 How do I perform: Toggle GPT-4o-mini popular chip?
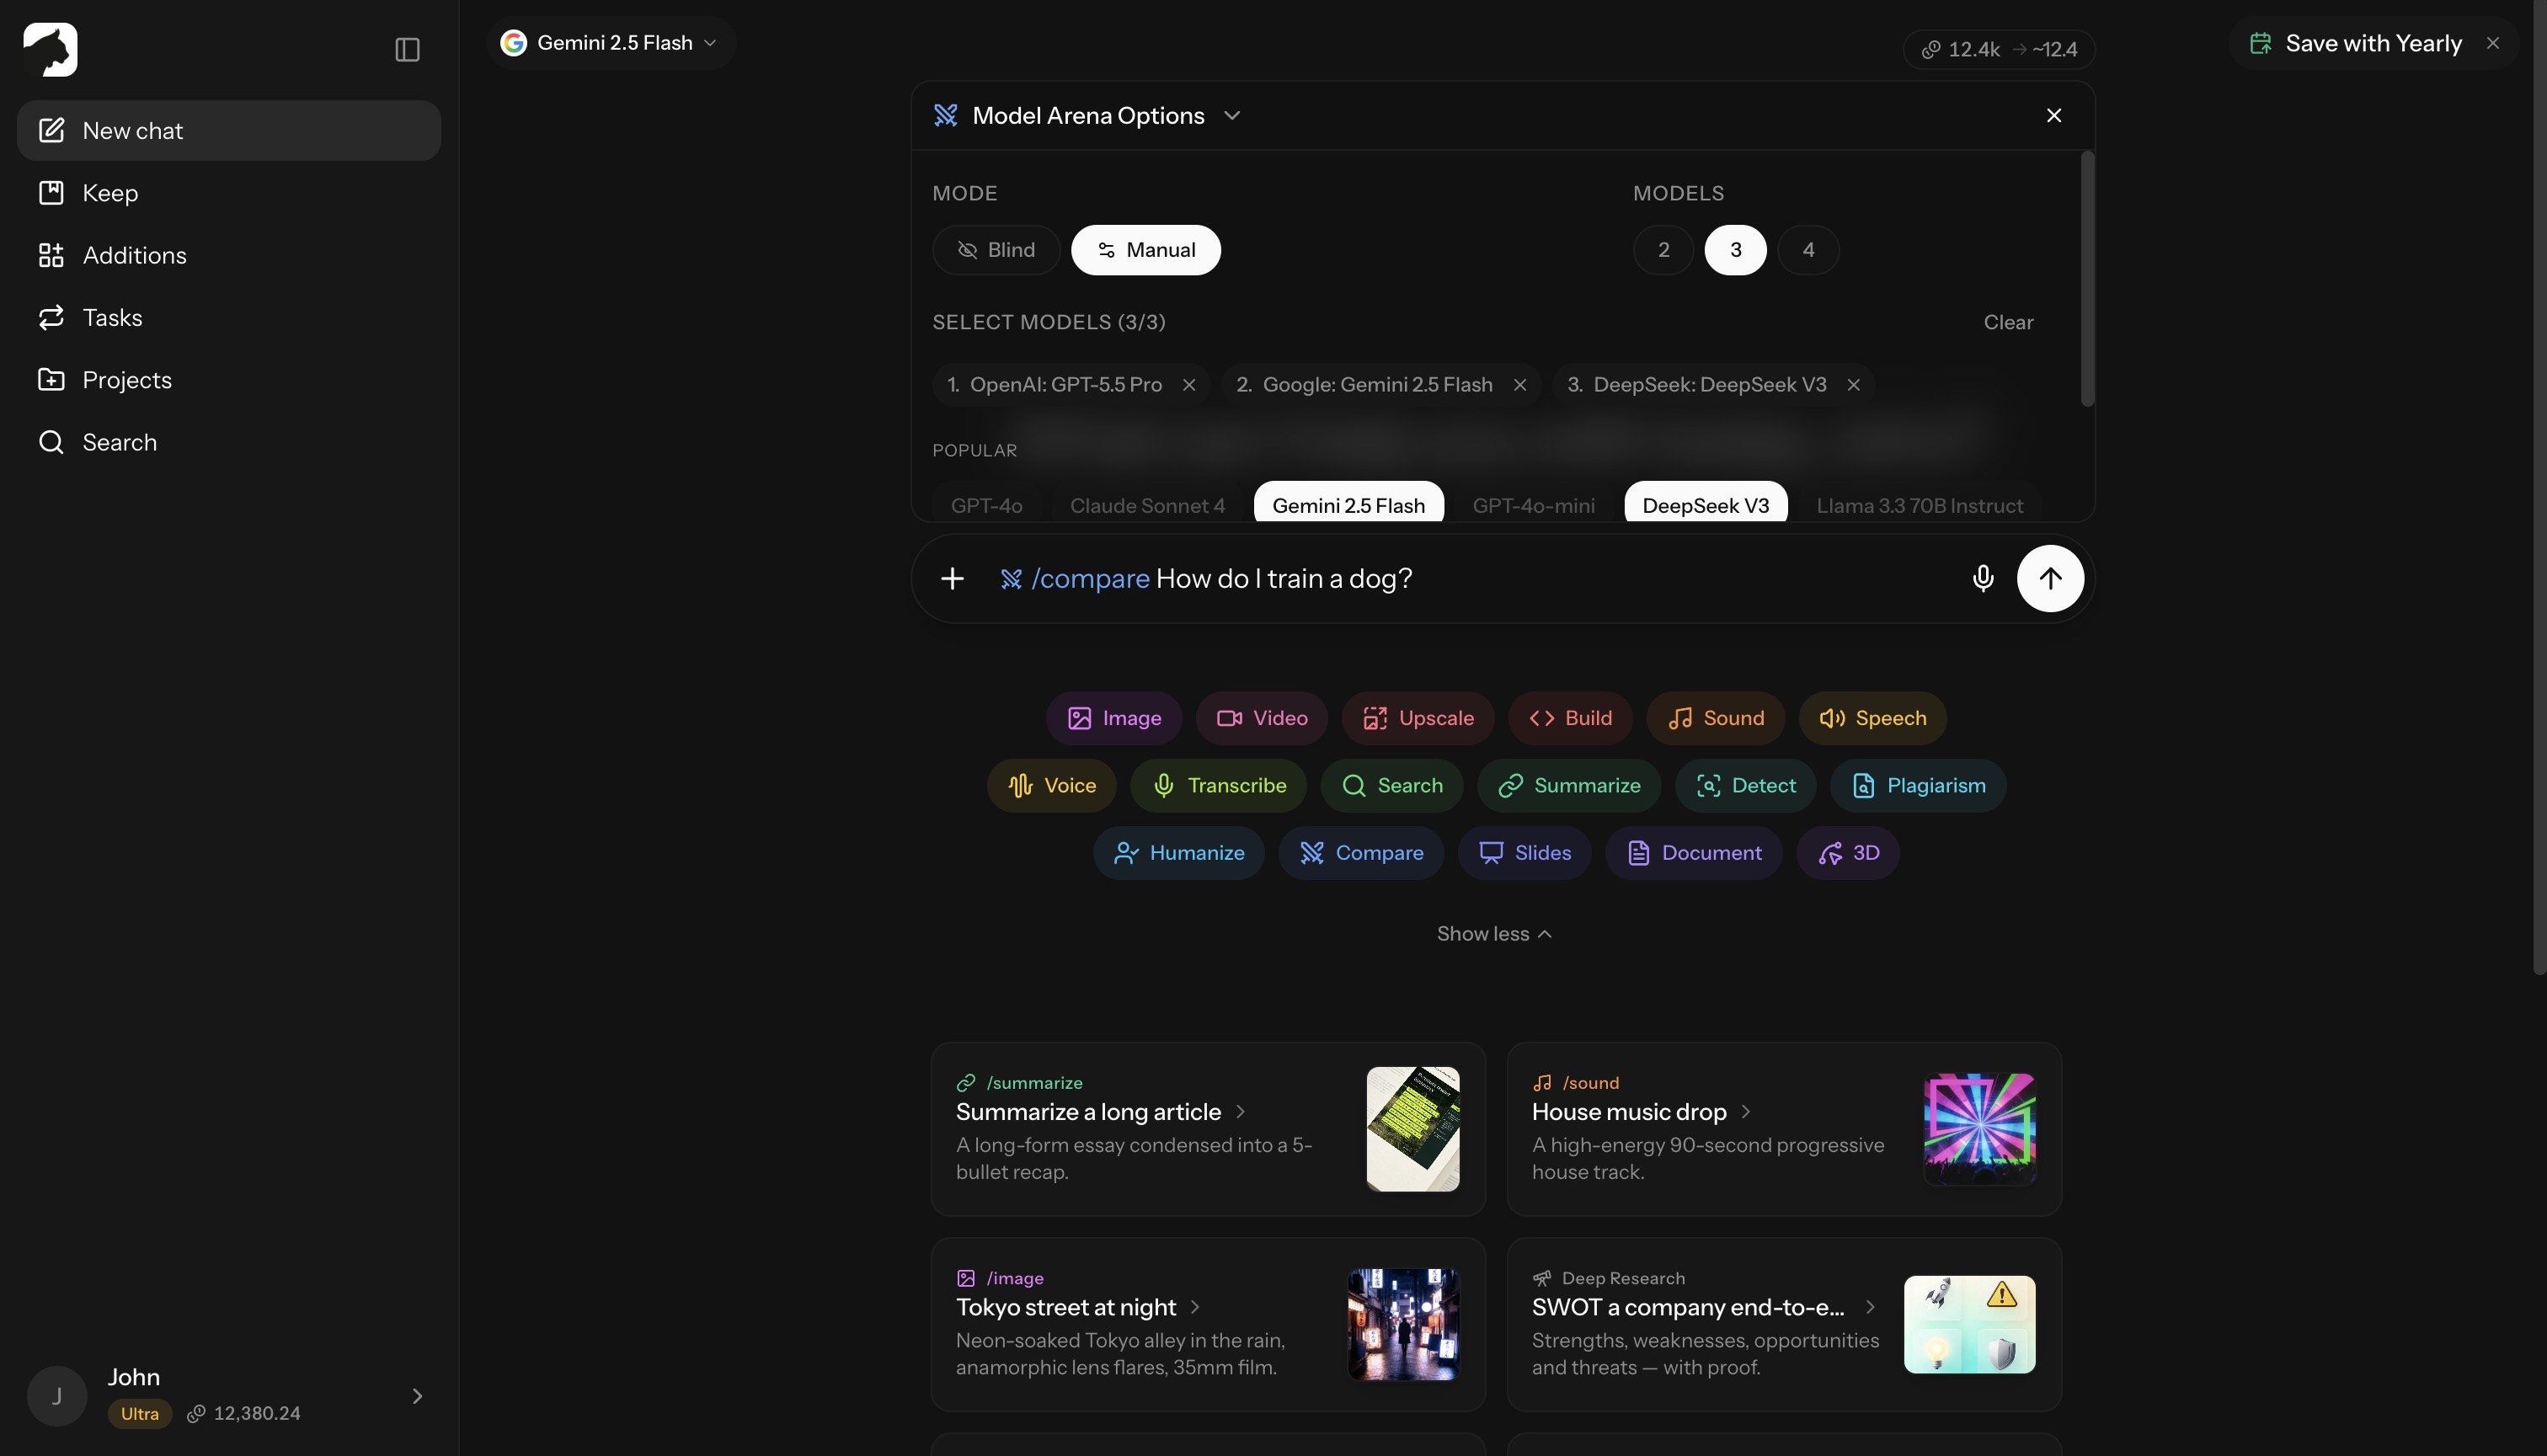click(x=1533, y=503)
